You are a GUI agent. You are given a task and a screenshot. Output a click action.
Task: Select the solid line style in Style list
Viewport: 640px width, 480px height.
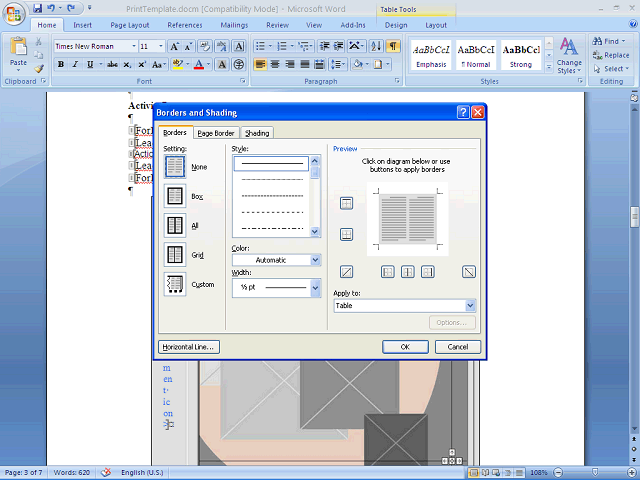coord(272,163)
